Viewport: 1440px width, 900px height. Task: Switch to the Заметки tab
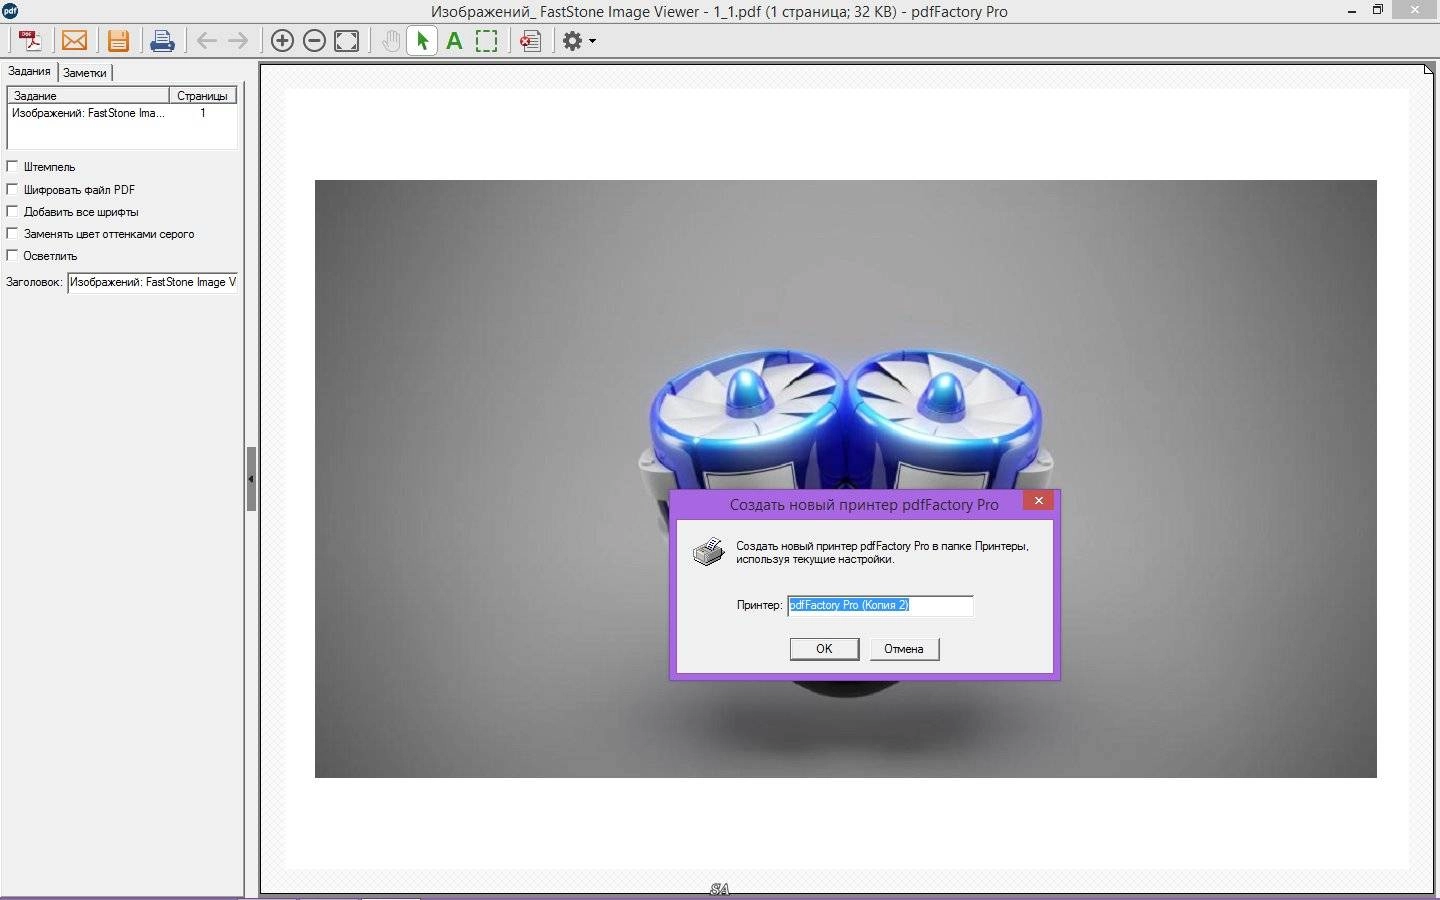pyautogui.click(x=85, y=72)
